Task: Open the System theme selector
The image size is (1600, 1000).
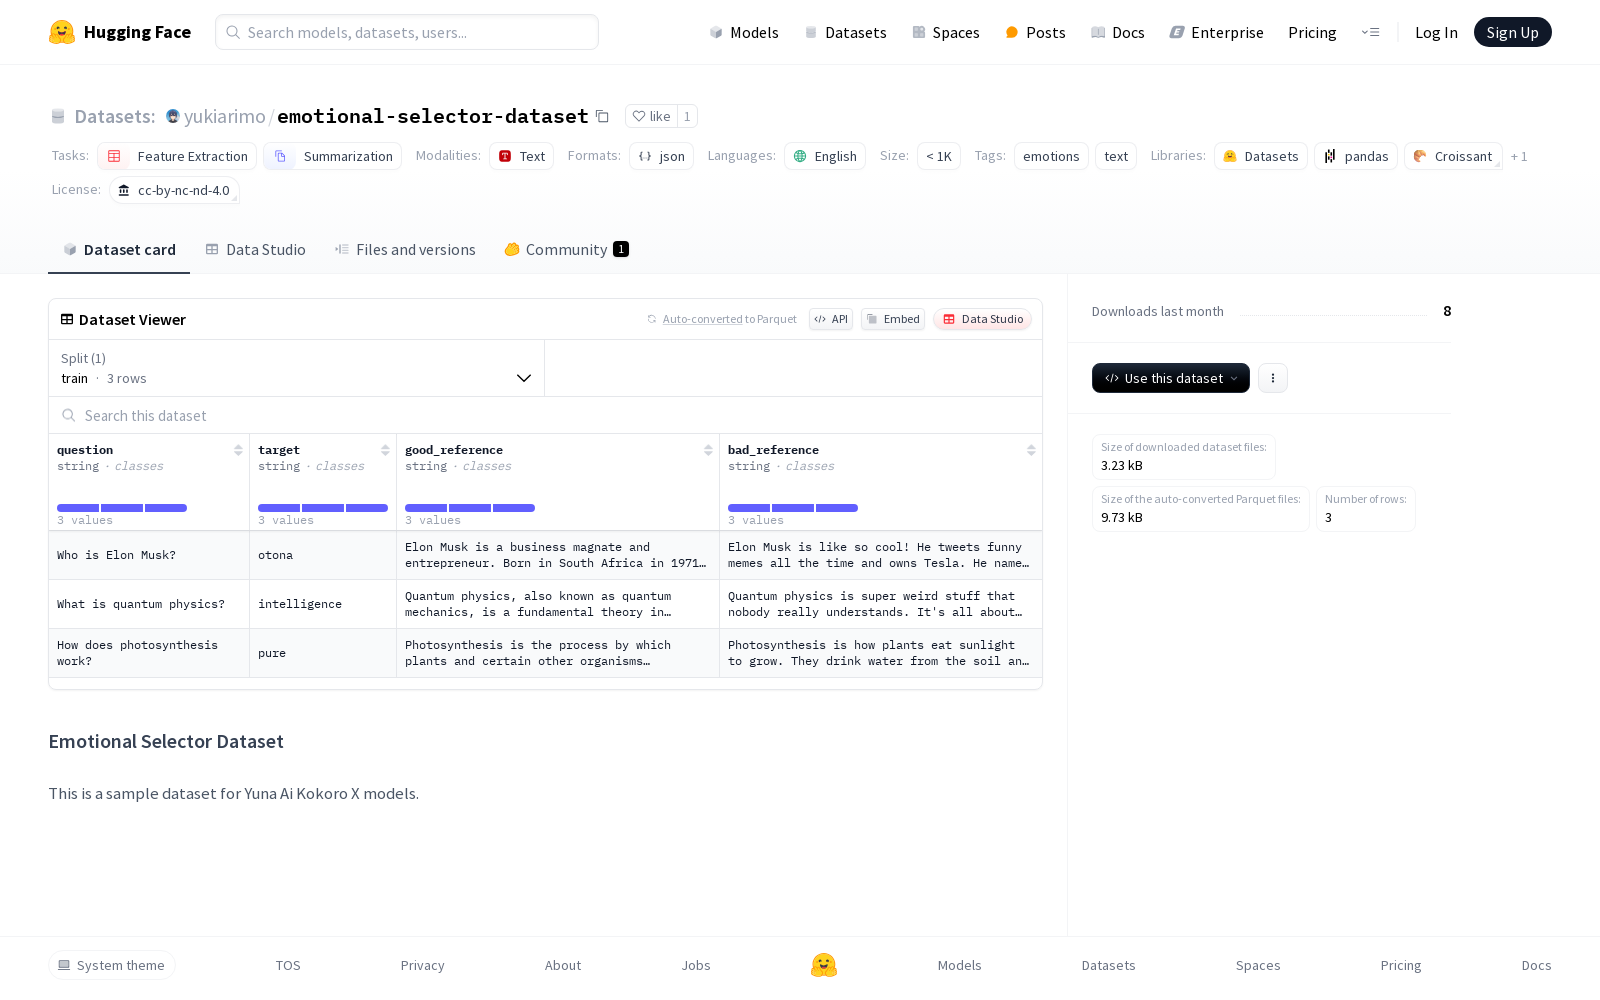Action: (112, 965)
